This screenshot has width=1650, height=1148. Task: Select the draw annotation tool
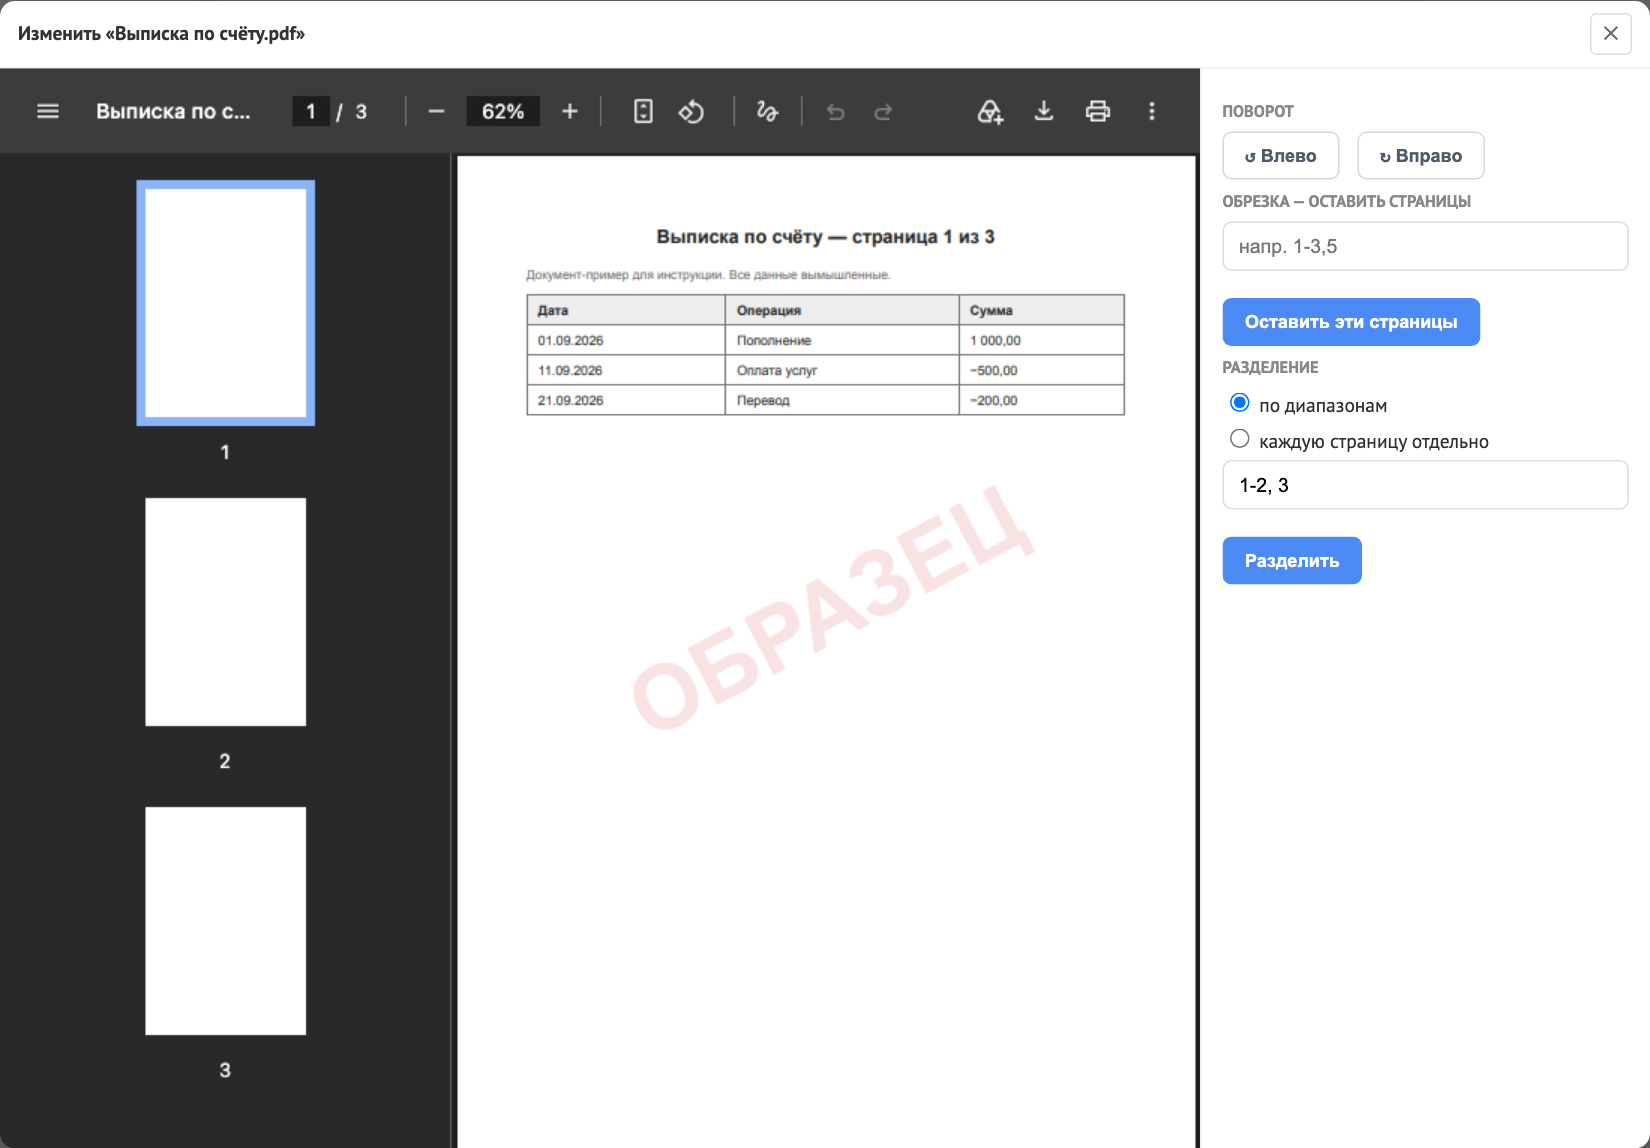click(767, 111)
